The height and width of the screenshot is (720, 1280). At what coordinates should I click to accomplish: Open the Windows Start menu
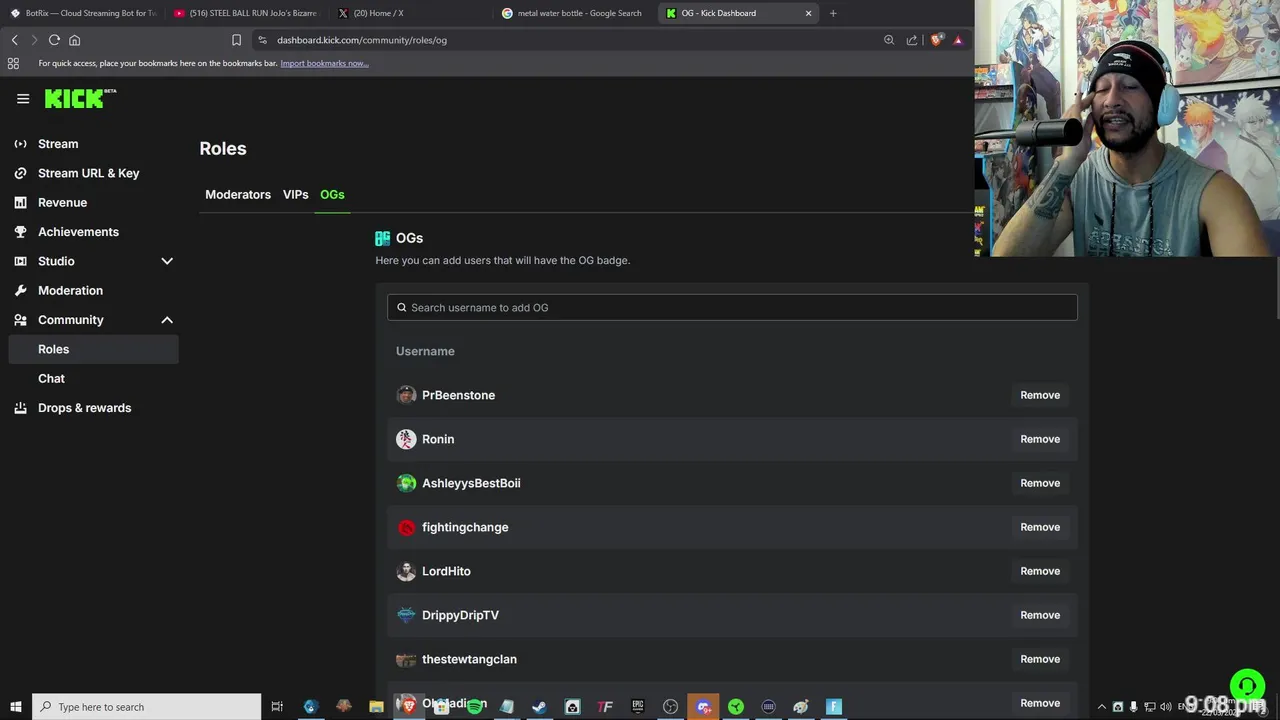click(15, 707)
